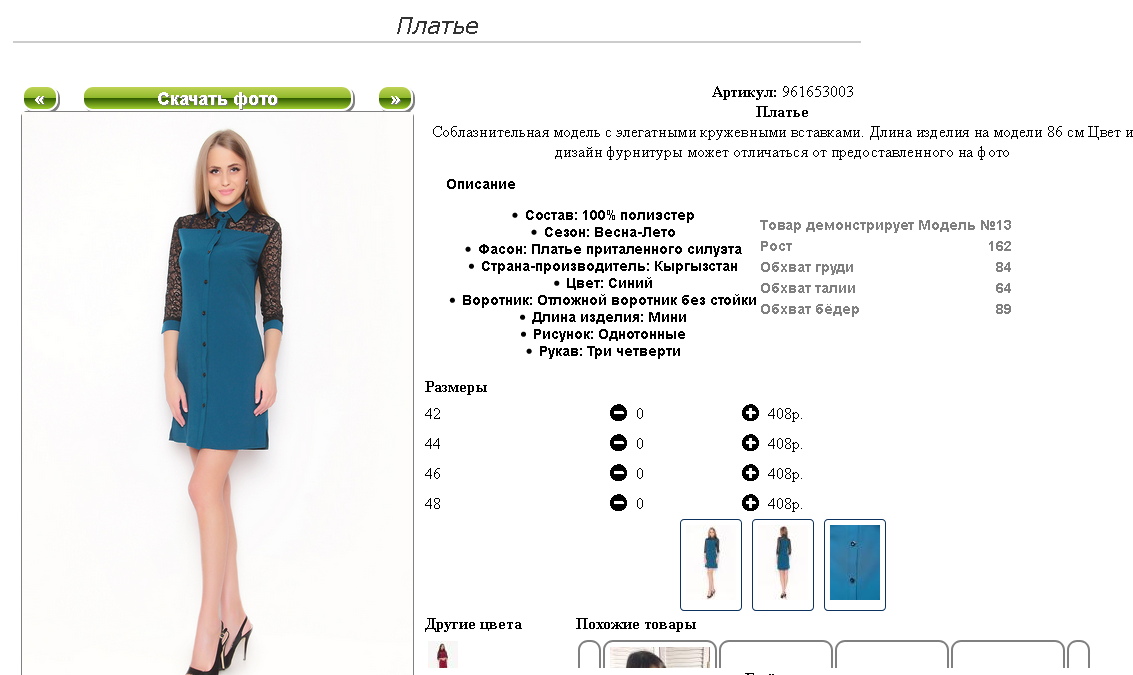Click the plus icon for size 46
The height and width of the screenshot is (675, 1133).
tap(750, 473)
